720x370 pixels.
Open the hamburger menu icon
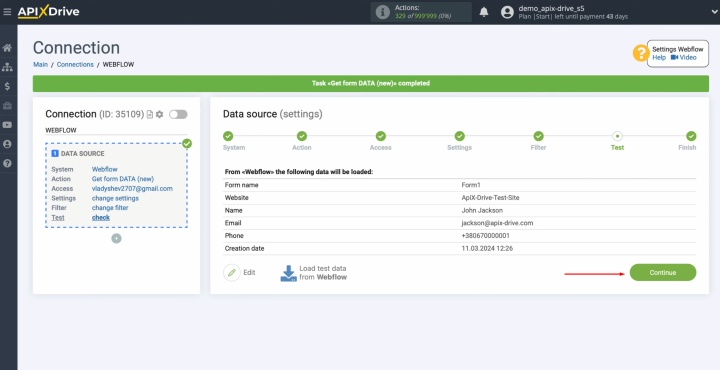[x=7, y=12]
